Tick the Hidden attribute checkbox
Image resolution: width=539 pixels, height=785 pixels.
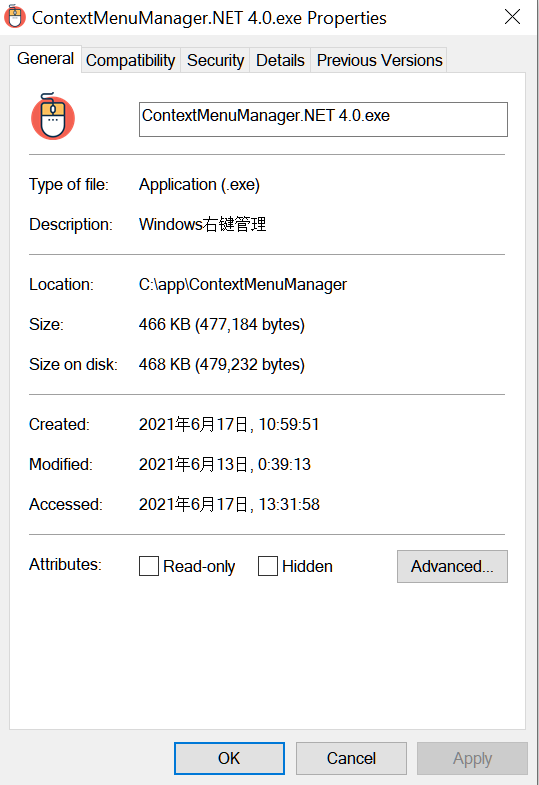(x=268, y=566)
